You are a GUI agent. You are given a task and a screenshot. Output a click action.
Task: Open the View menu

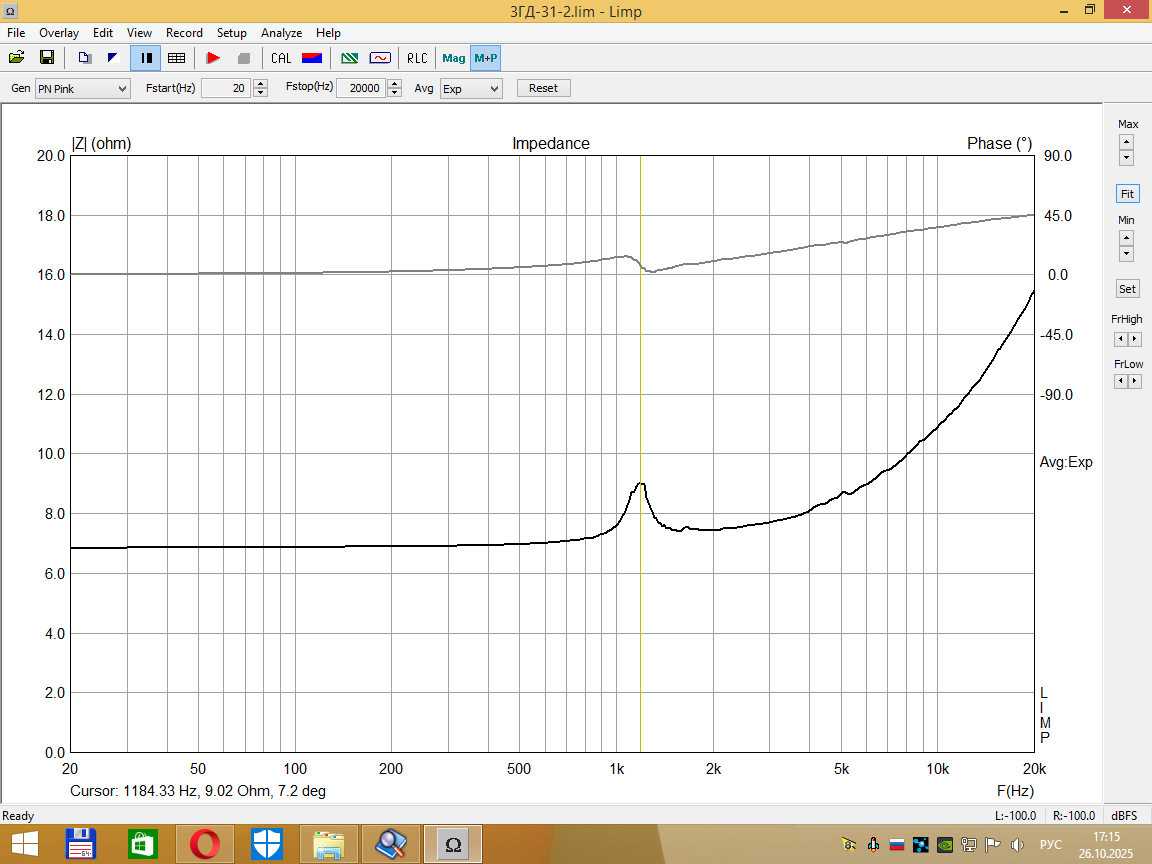click(139, 33)
